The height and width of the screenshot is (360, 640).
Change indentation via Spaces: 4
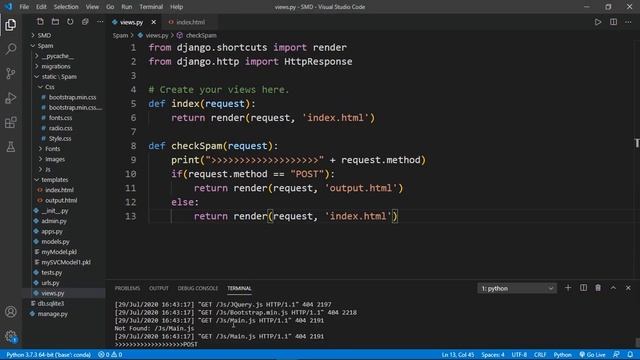click(x=493, y=355)
